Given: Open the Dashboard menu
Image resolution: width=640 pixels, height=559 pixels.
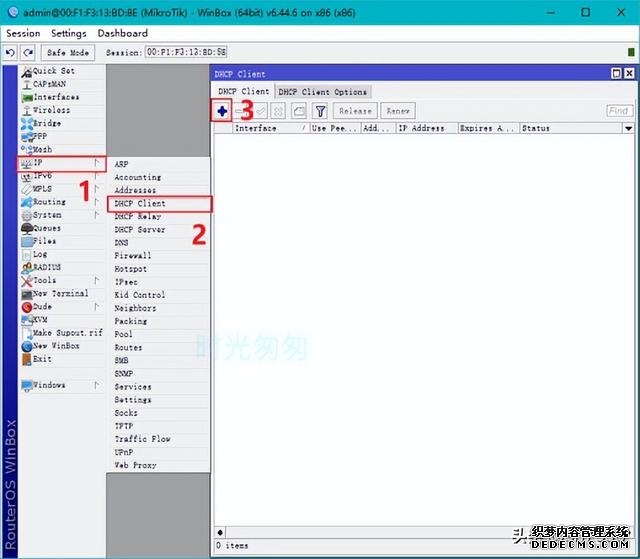Looking at the screenshot, I should click(122, 33).
